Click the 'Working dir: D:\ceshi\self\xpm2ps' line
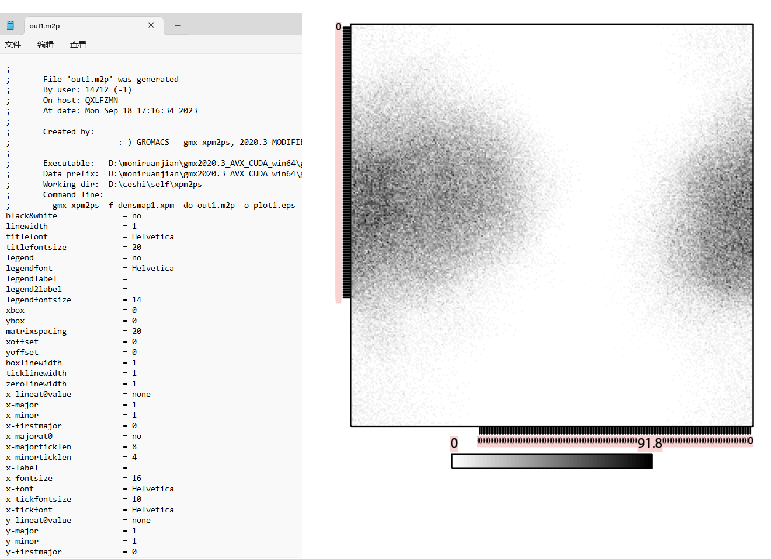Screen dimensions: 771x559 pyautogui.click(x=122, y=184)
